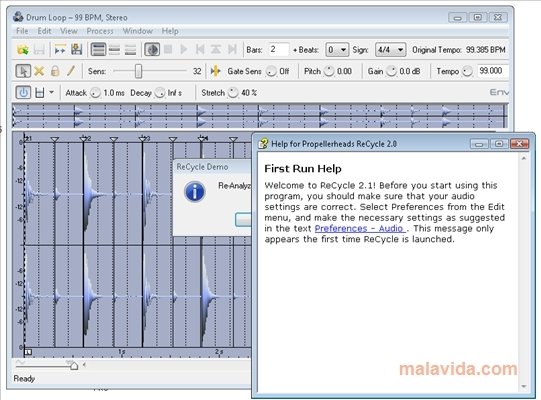
Task: Click the Transient Shaper gate icon
Action: [x=216, y=71]
